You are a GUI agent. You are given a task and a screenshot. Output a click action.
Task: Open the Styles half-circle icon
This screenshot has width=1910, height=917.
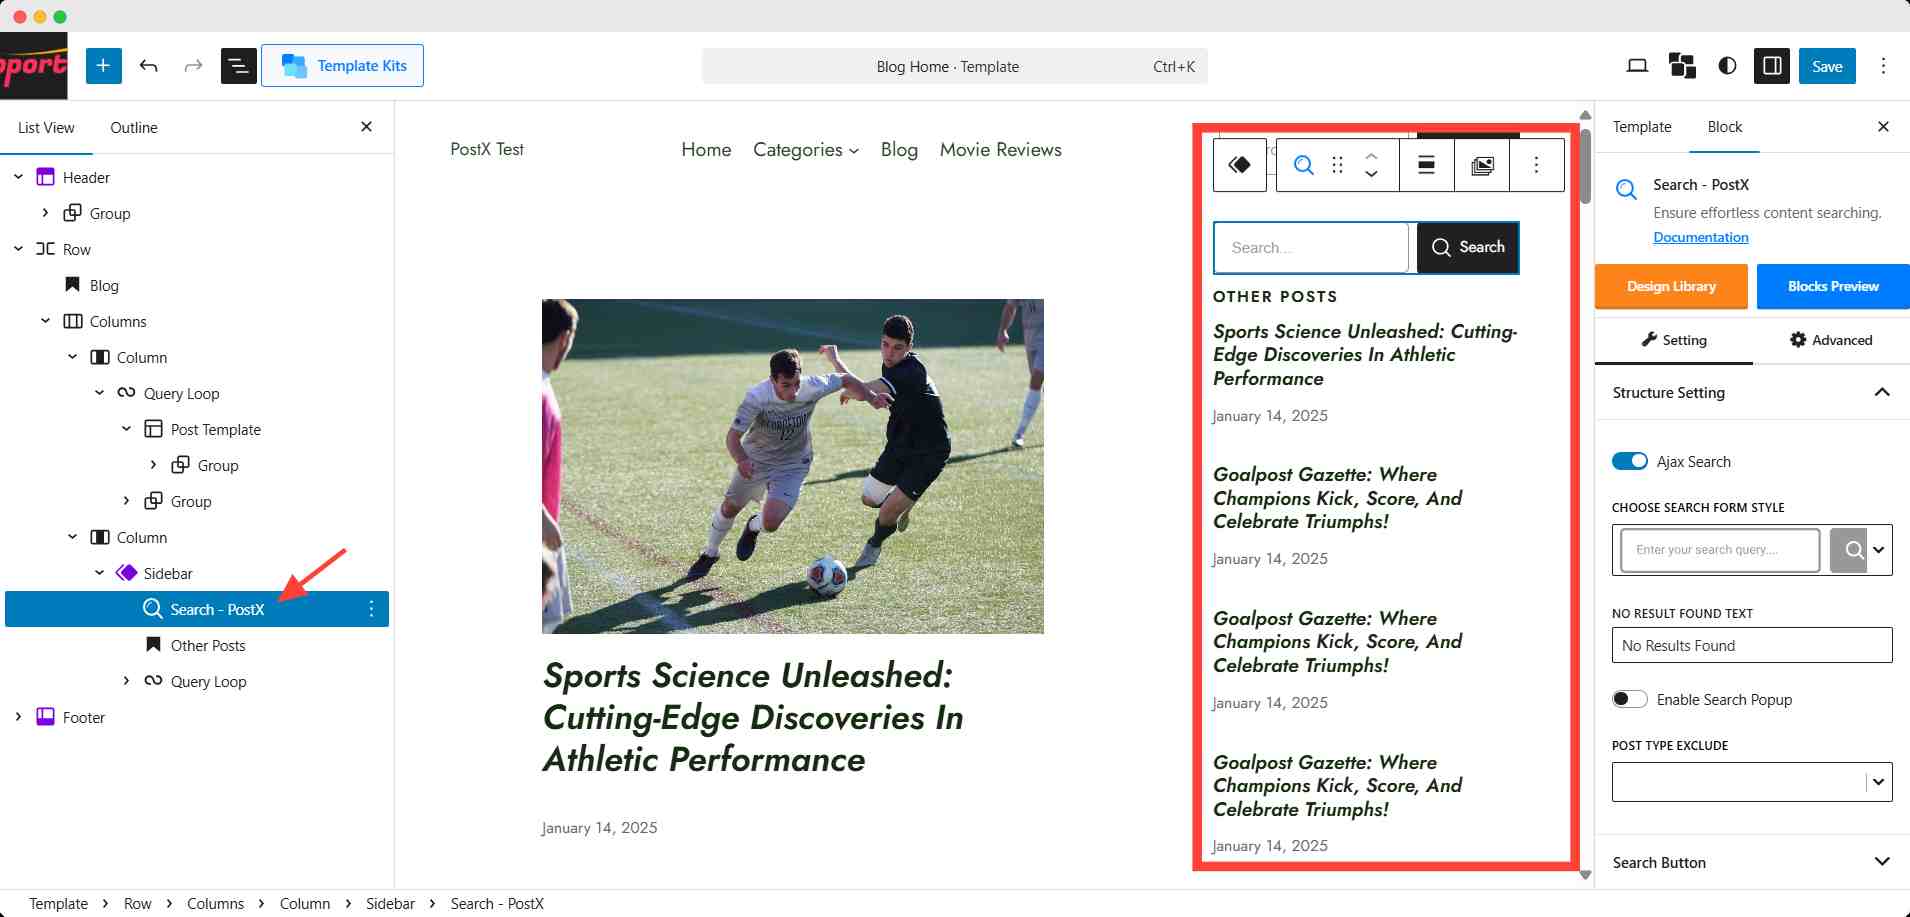(1727, 66)
